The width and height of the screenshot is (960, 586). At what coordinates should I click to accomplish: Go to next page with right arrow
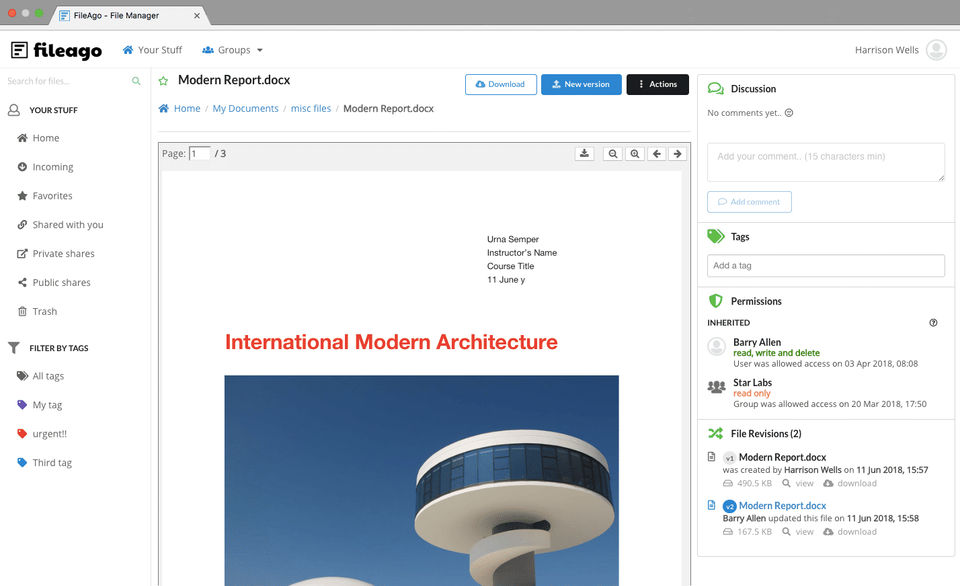point(678,154)
